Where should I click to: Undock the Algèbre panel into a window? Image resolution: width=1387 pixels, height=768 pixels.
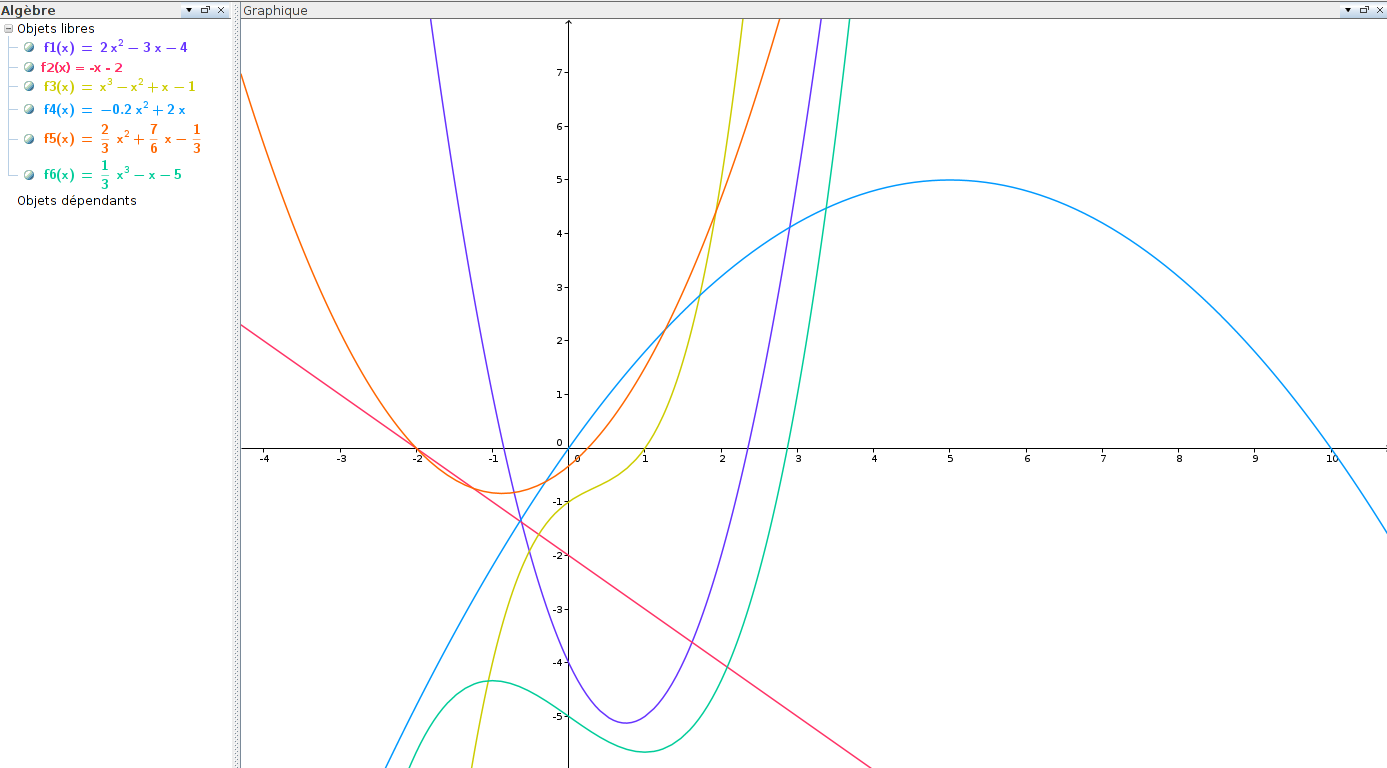click(x=205, y=10)
